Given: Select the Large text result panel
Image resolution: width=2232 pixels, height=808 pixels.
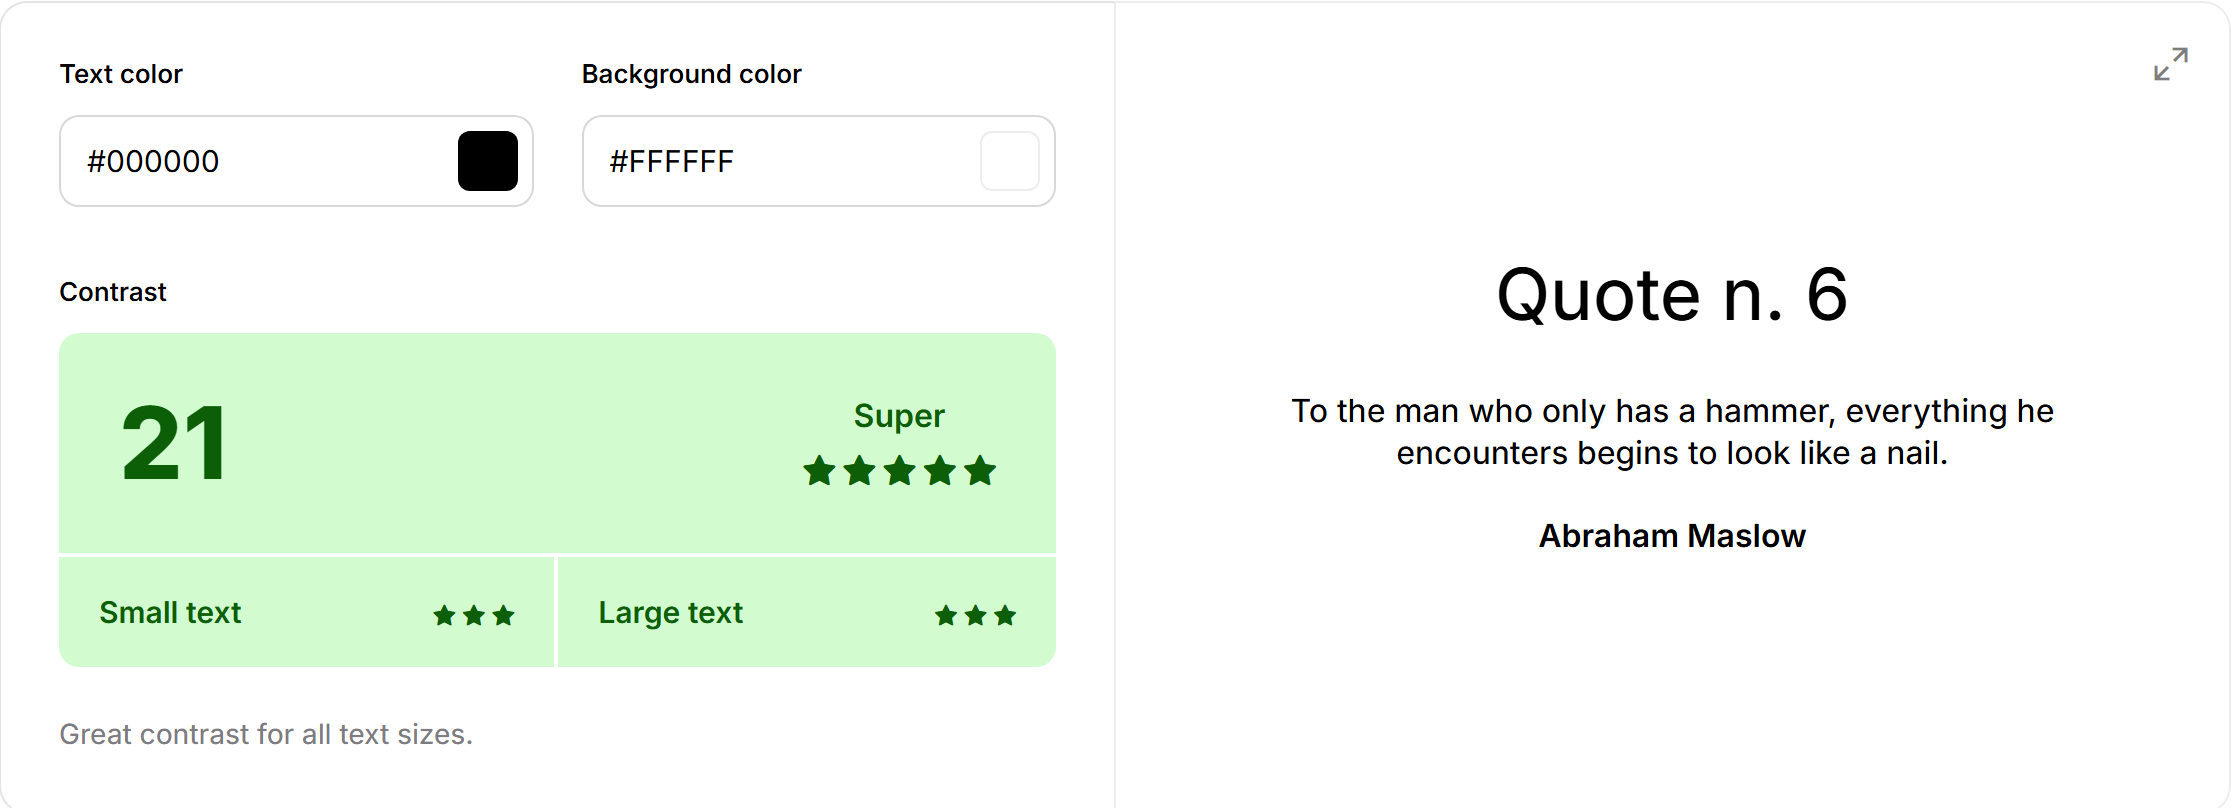Looking at the screenshot, I should pyautogui.click(x=807, y=612).
